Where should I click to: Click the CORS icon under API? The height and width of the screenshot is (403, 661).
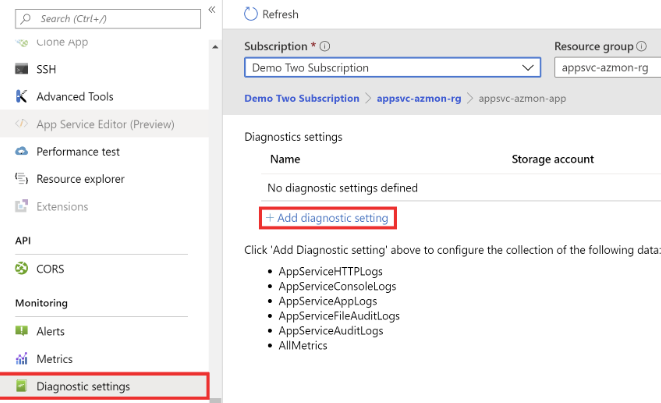(22, 269)
